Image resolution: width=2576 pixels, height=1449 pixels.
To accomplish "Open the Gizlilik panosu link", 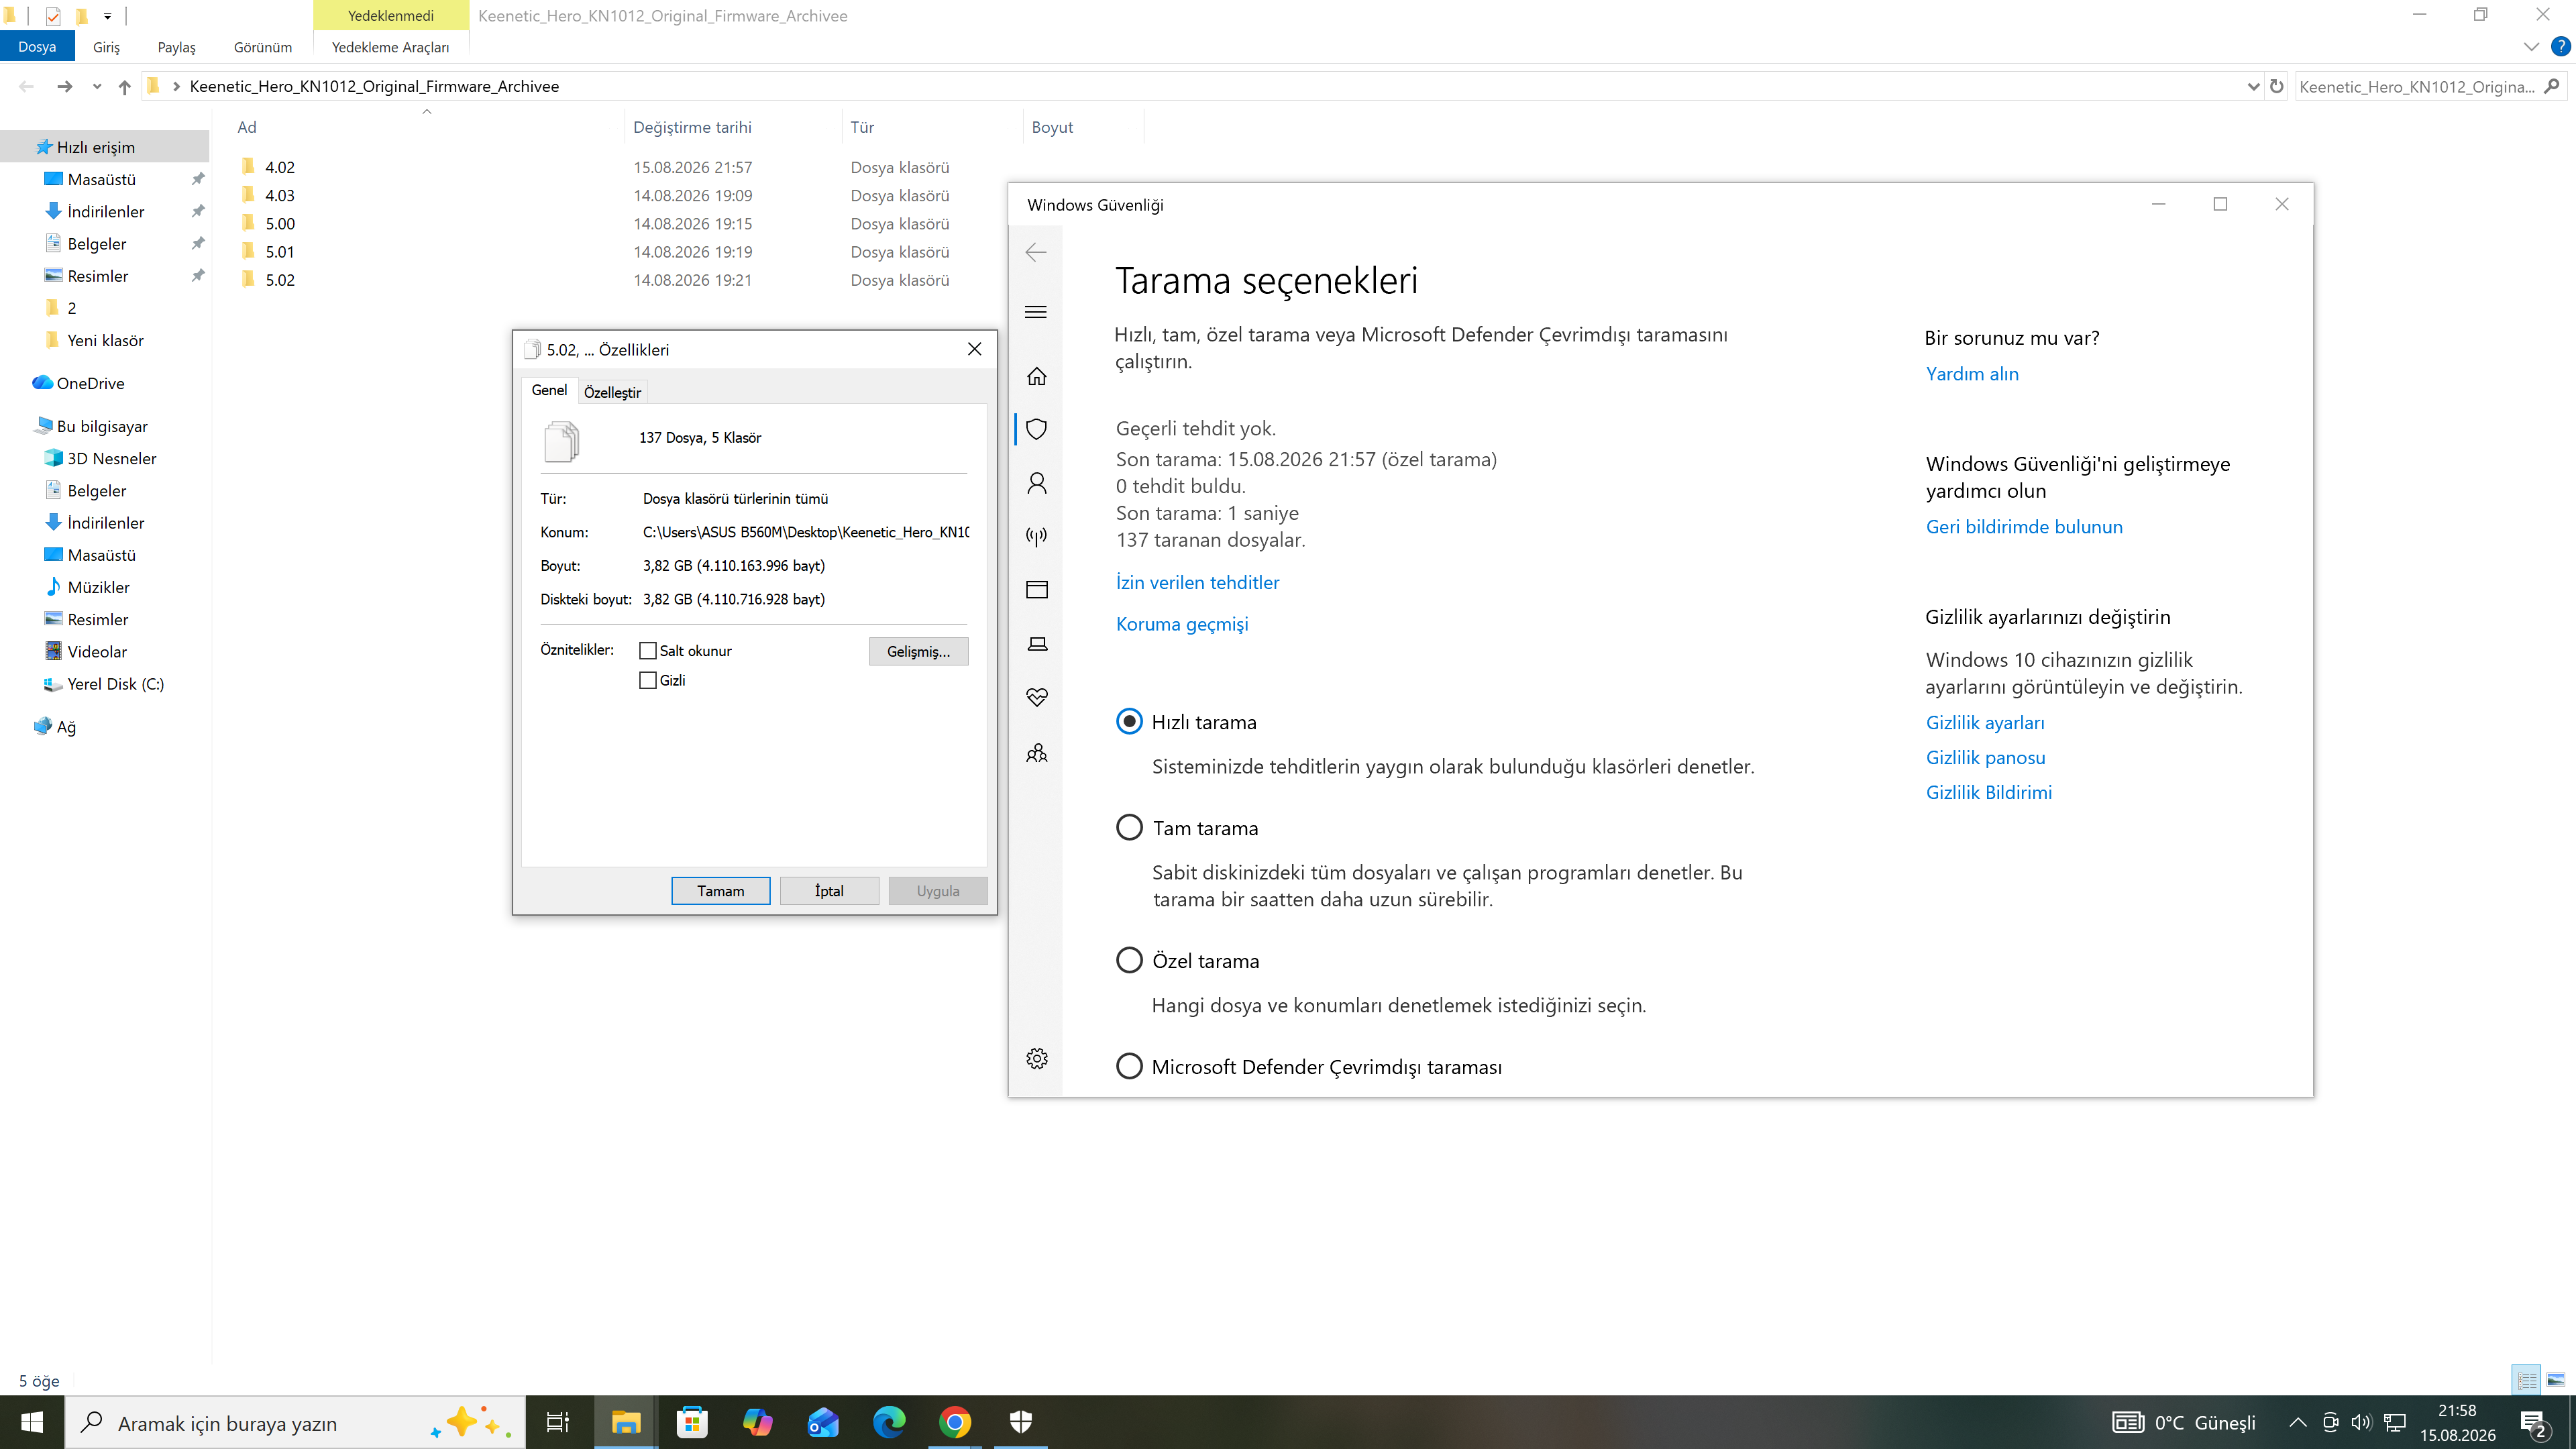I will click(1985, 757).
